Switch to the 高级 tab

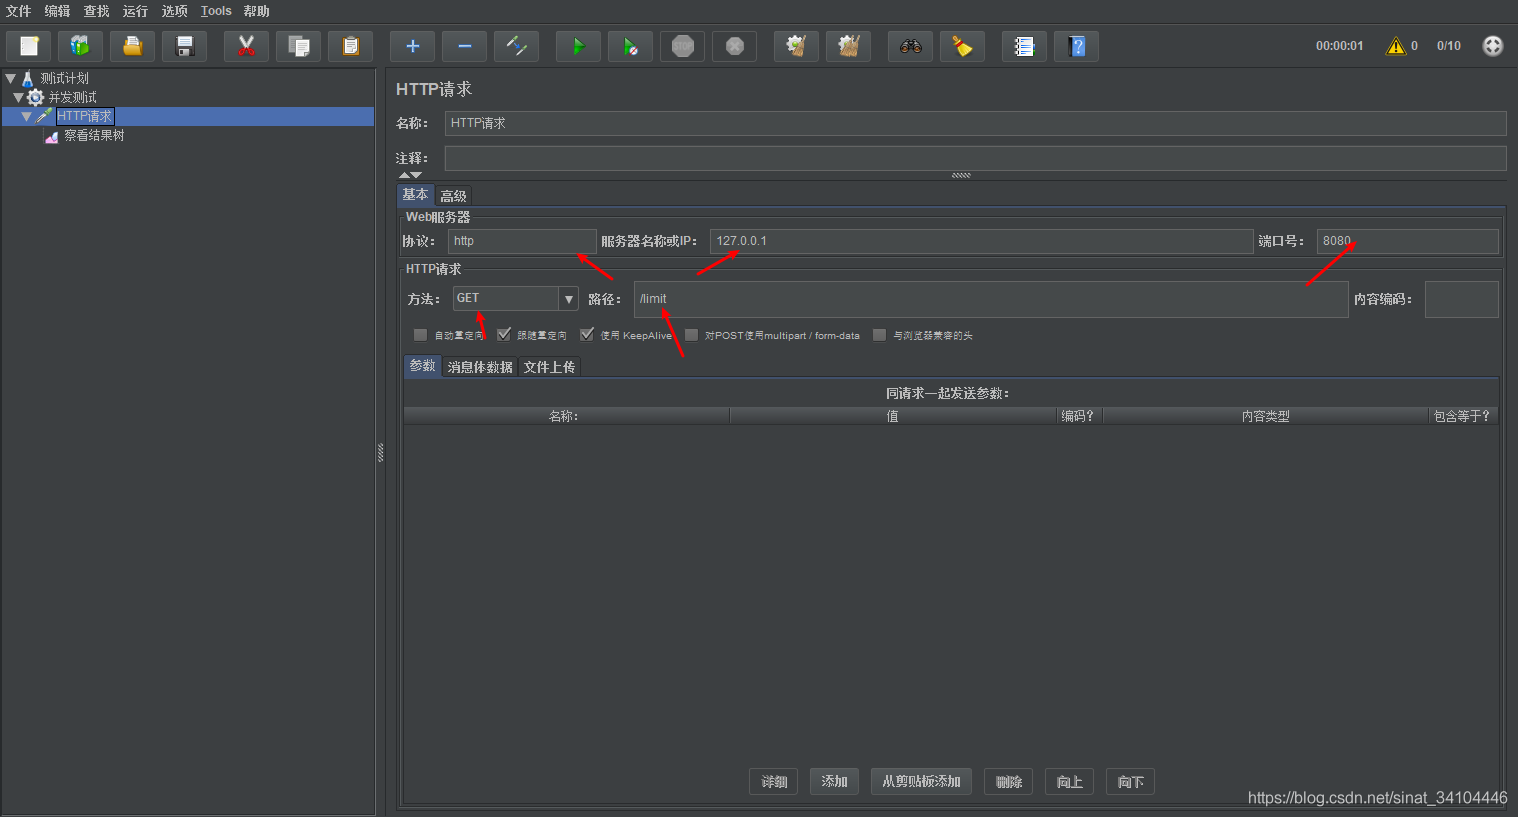point(453,195)
